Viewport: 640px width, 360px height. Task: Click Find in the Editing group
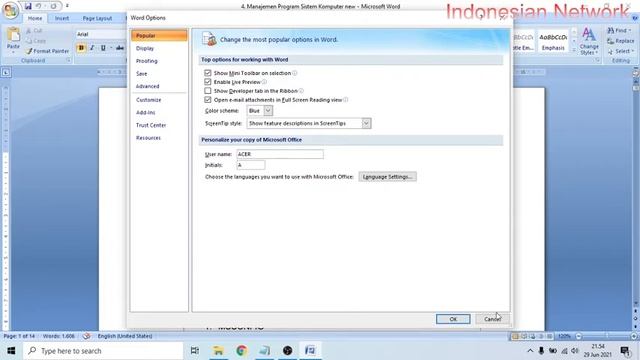point(619,31)
